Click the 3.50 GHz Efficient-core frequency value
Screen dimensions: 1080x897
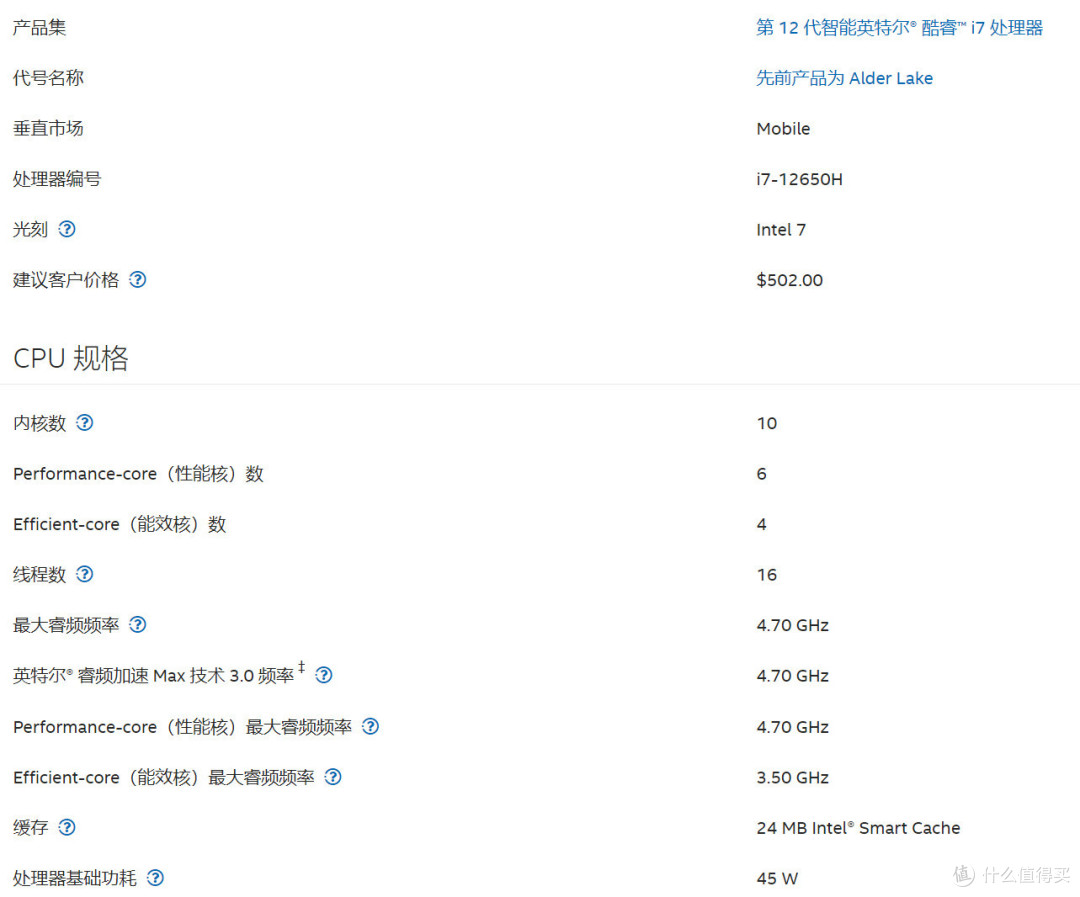point(792,777)
